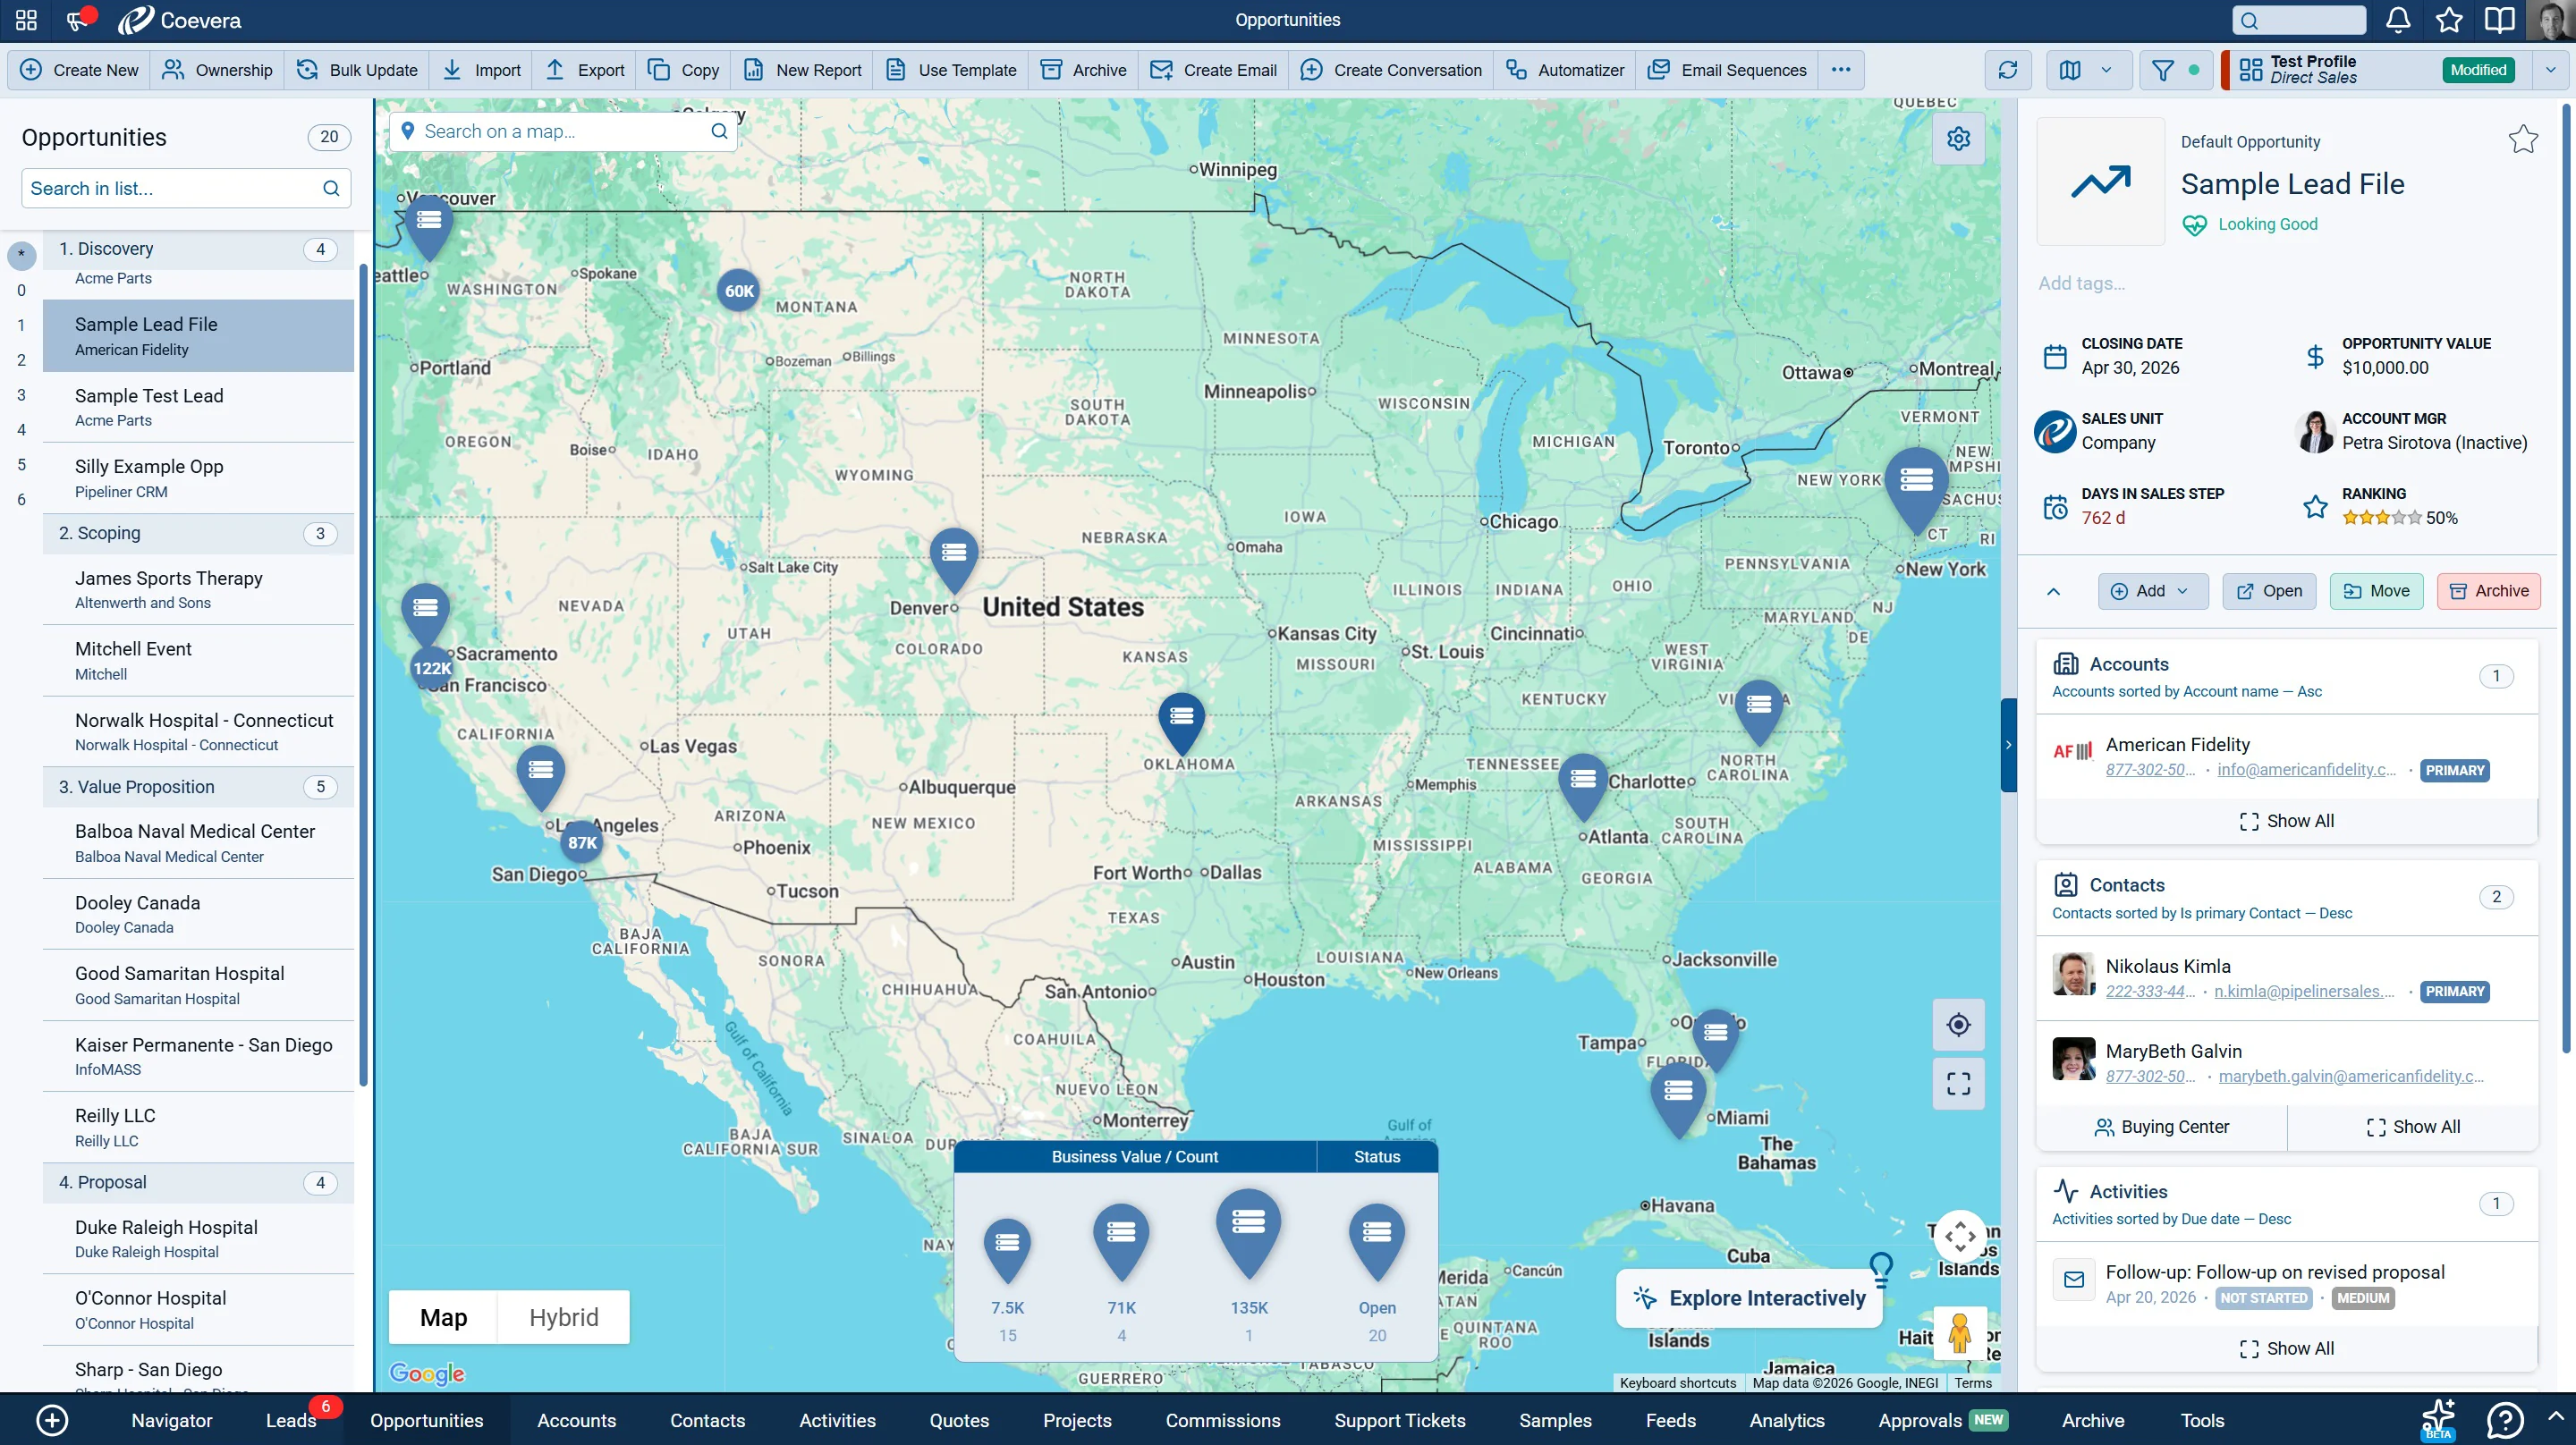The width and height of the screenshot is (2576, 1445).
Task: Collapse the 4. Proposal group
Action: [198, 1183]
